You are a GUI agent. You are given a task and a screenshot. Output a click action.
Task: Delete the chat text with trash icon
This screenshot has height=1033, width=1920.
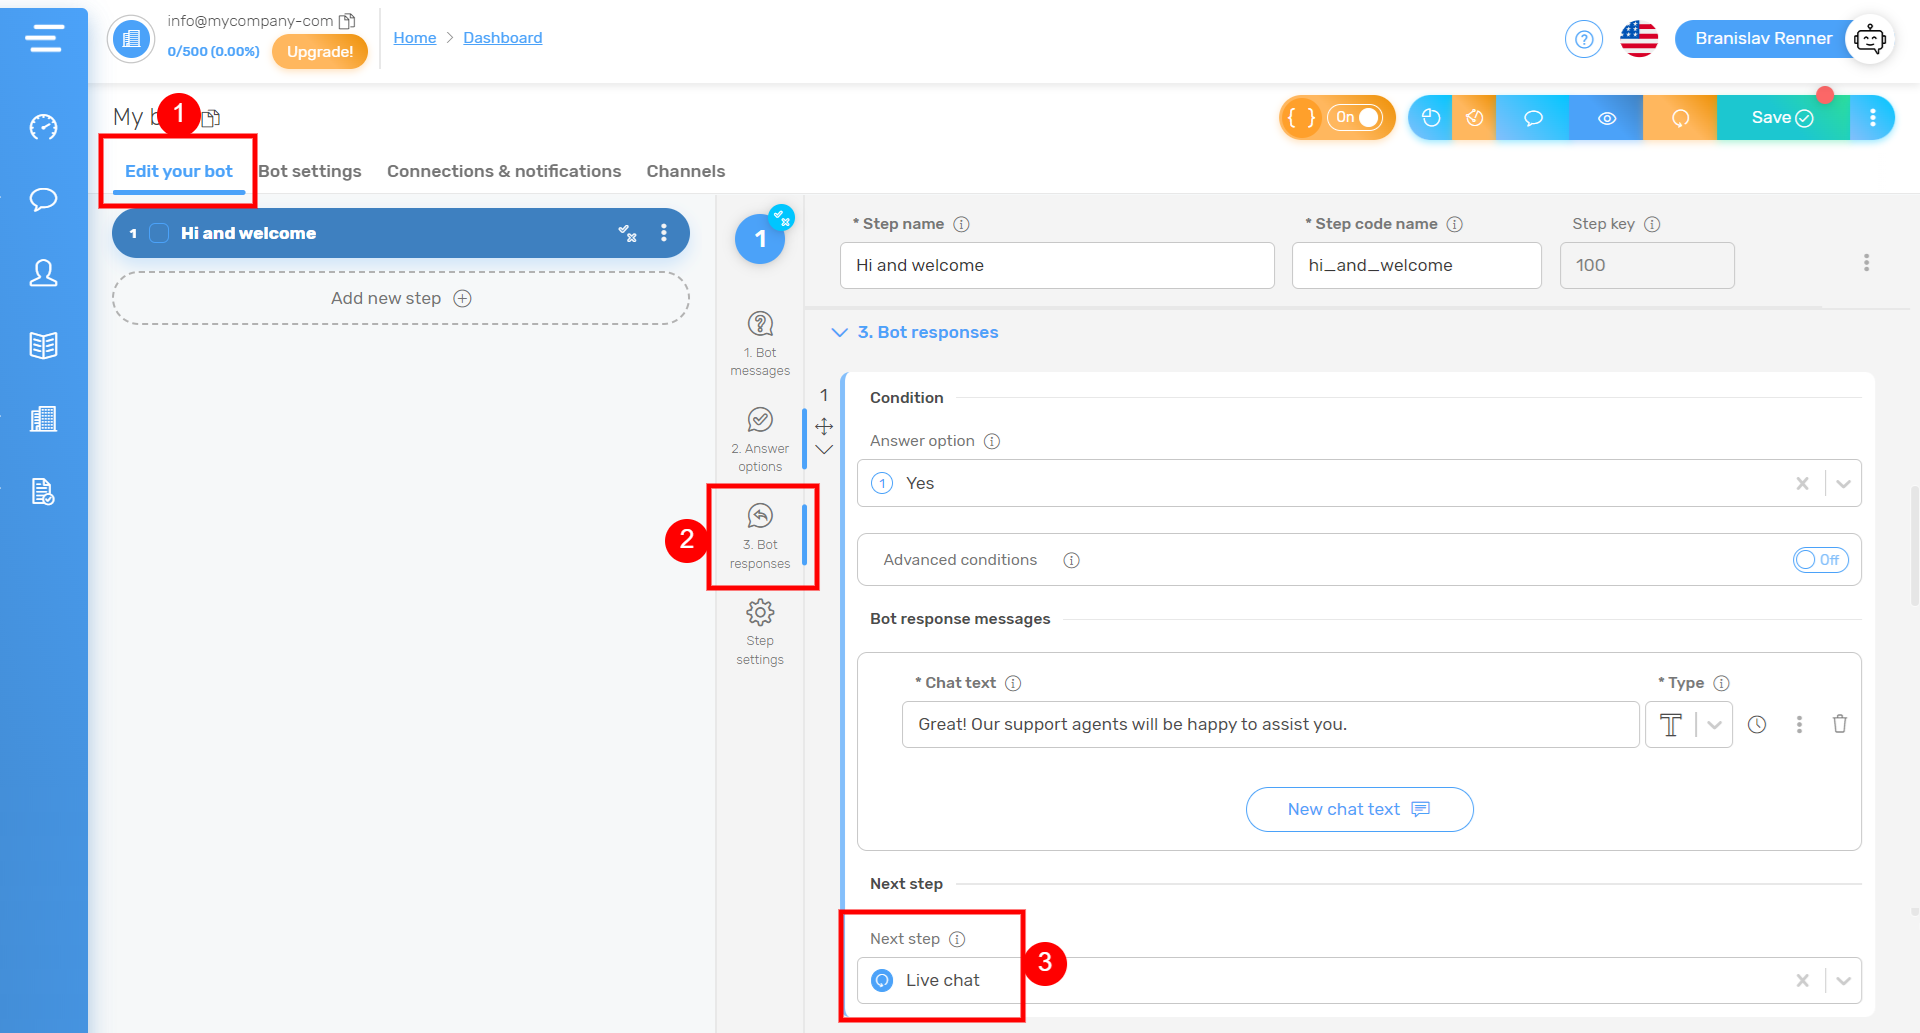click(1839, 724)
